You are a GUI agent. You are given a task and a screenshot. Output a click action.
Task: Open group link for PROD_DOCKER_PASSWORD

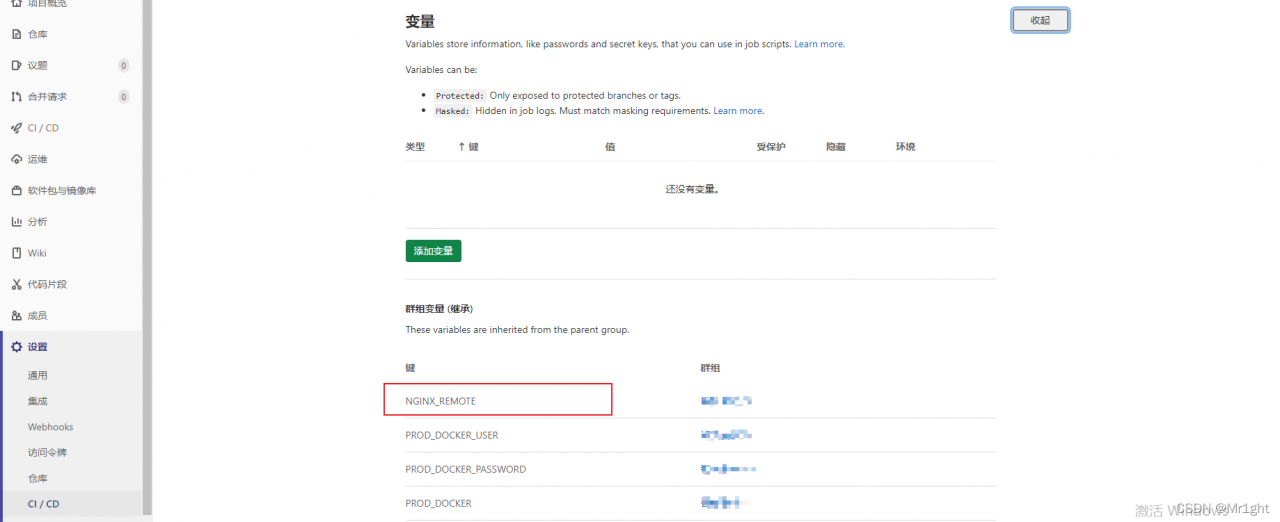[728, 469]
